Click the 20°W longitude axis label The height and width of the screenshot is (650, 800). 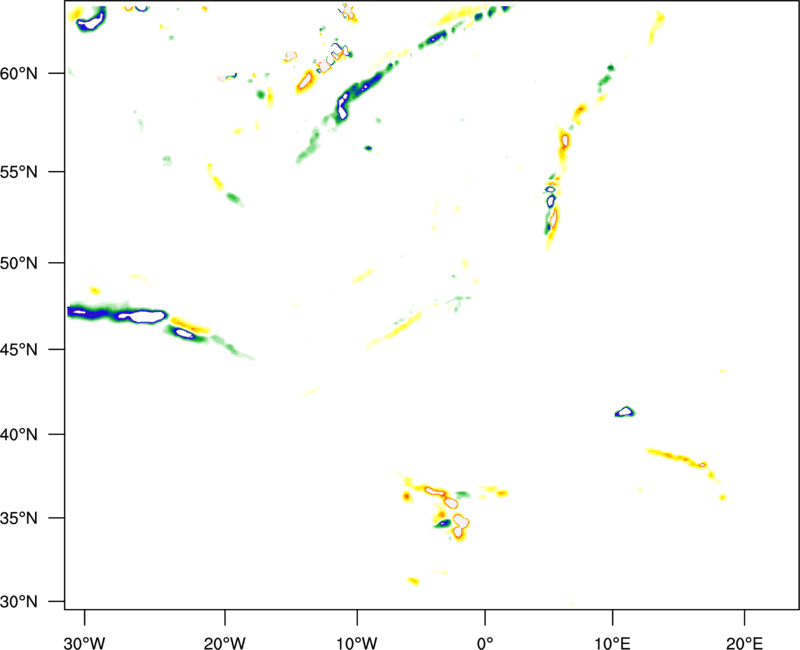tap(225, 643)
